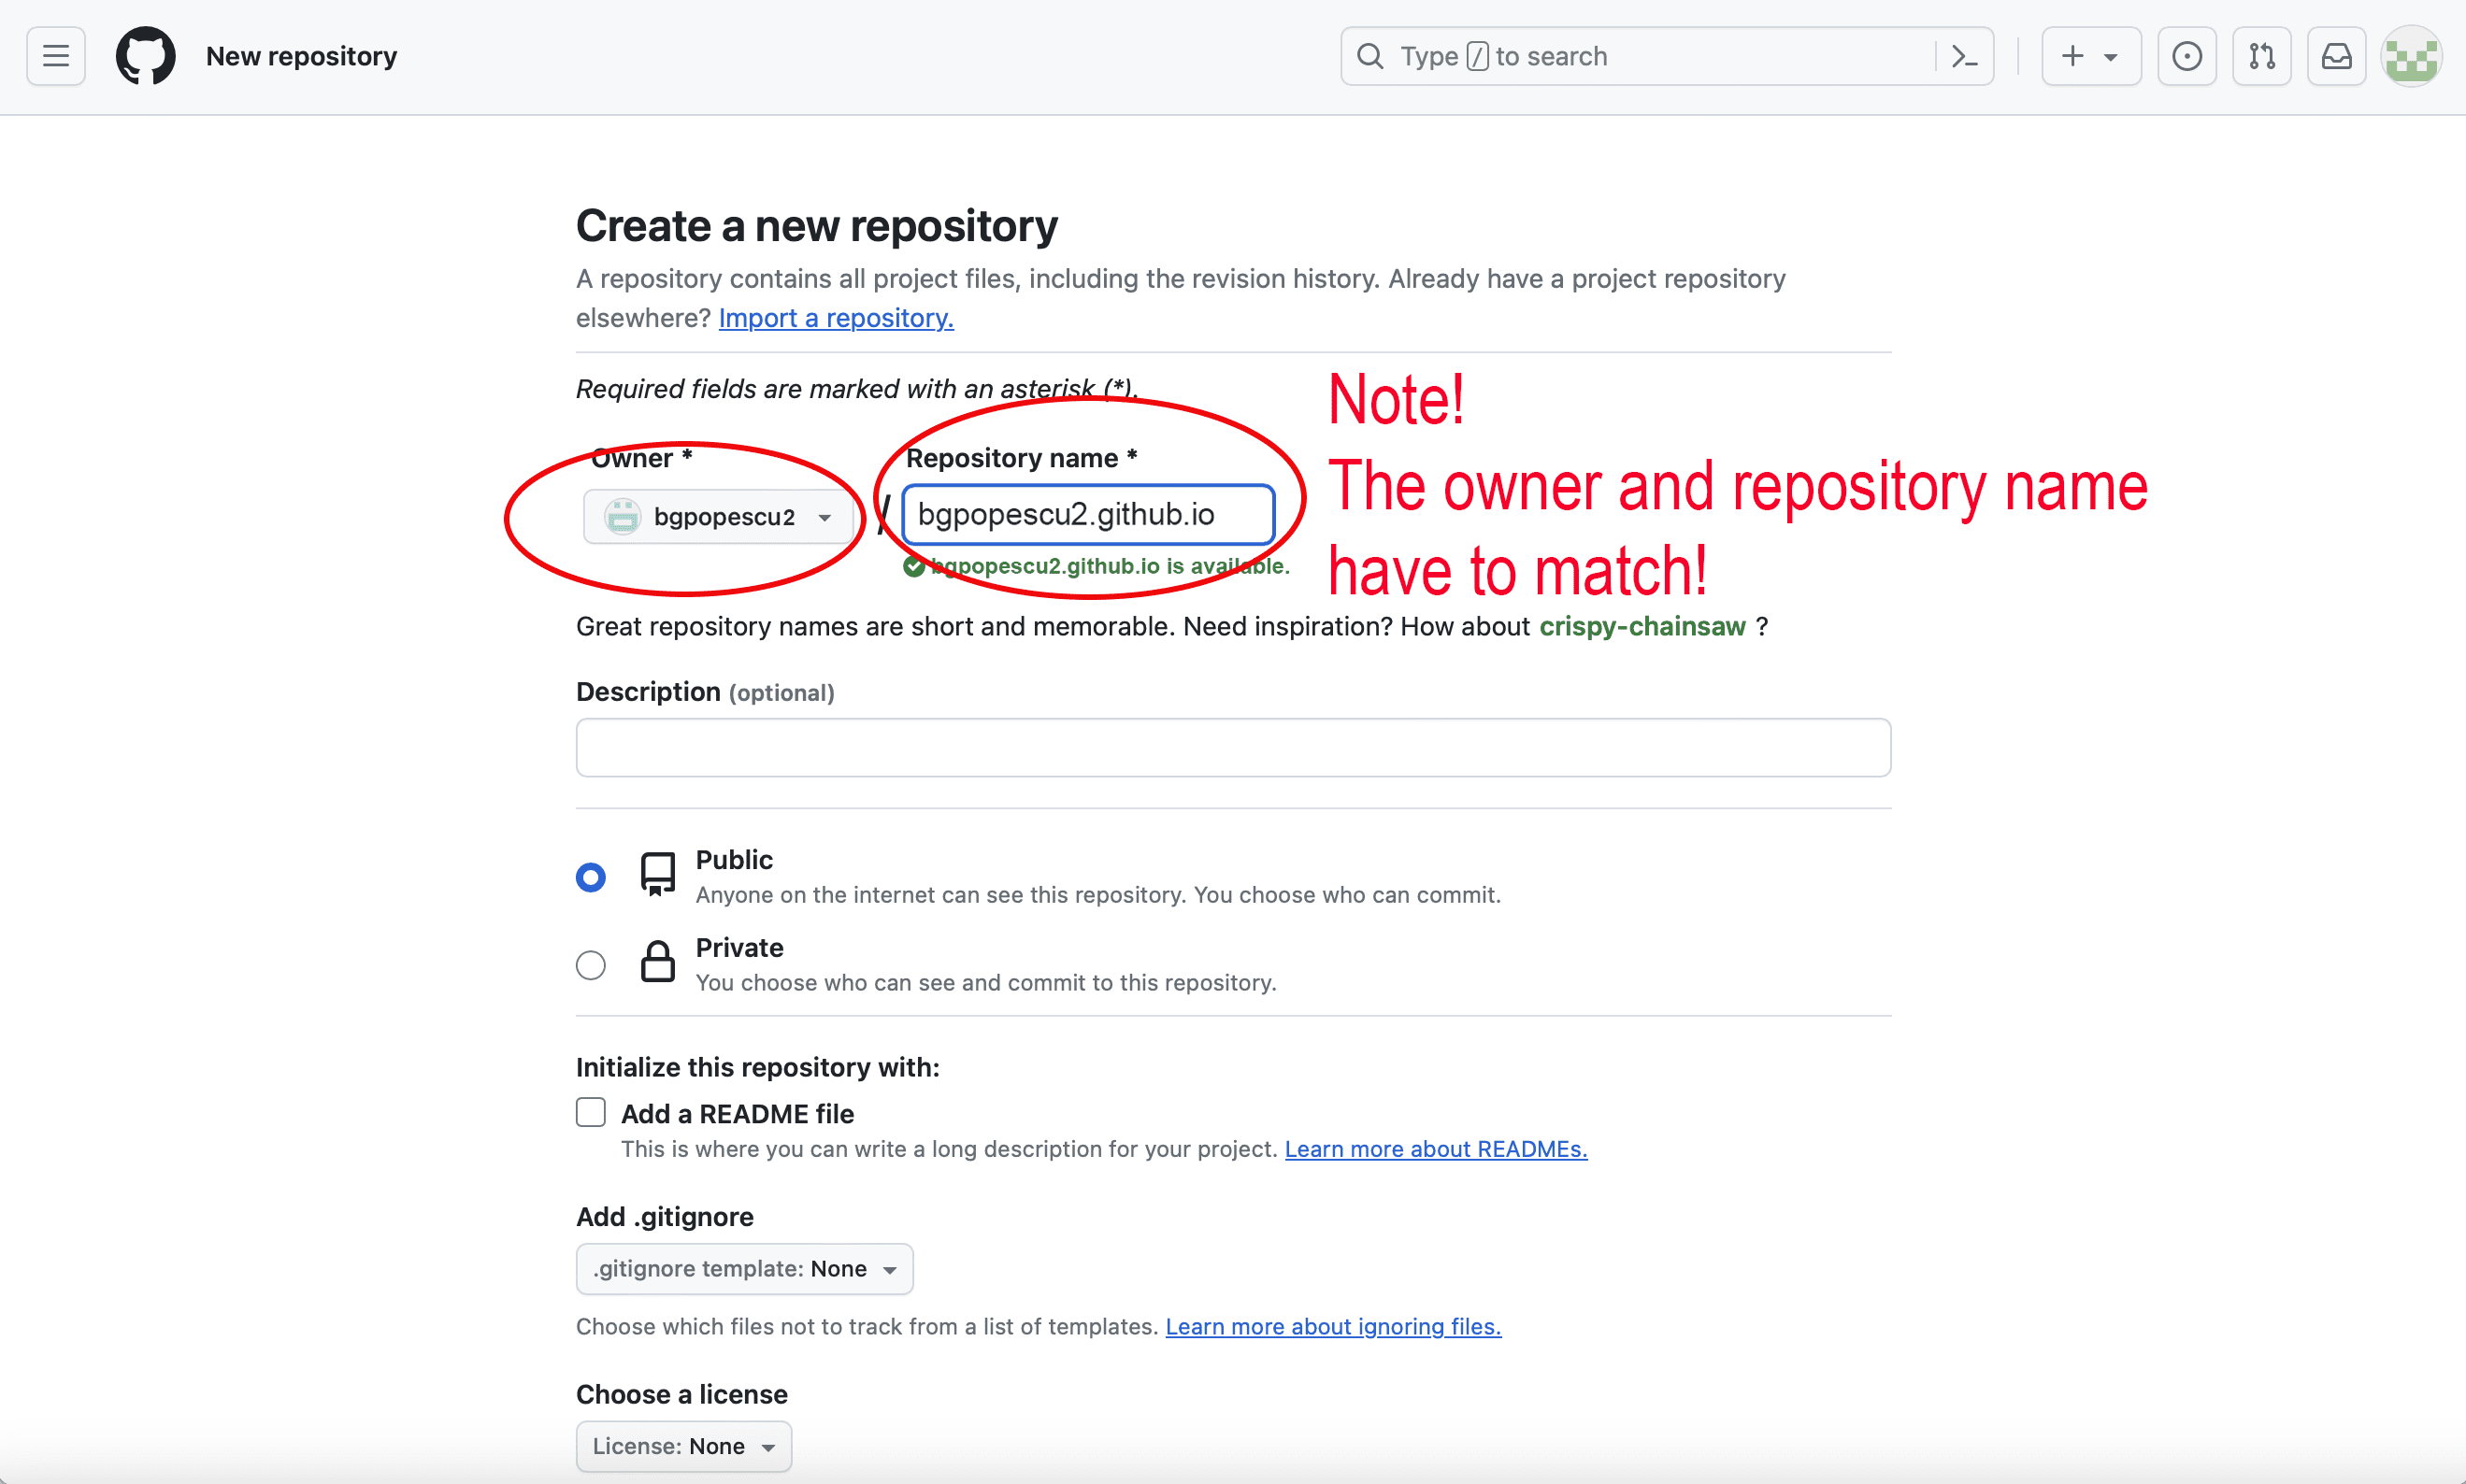Open the hamburger navigation menu
The width and height of the screenshot is (2466, 1484).
click(x=56, y=56)
